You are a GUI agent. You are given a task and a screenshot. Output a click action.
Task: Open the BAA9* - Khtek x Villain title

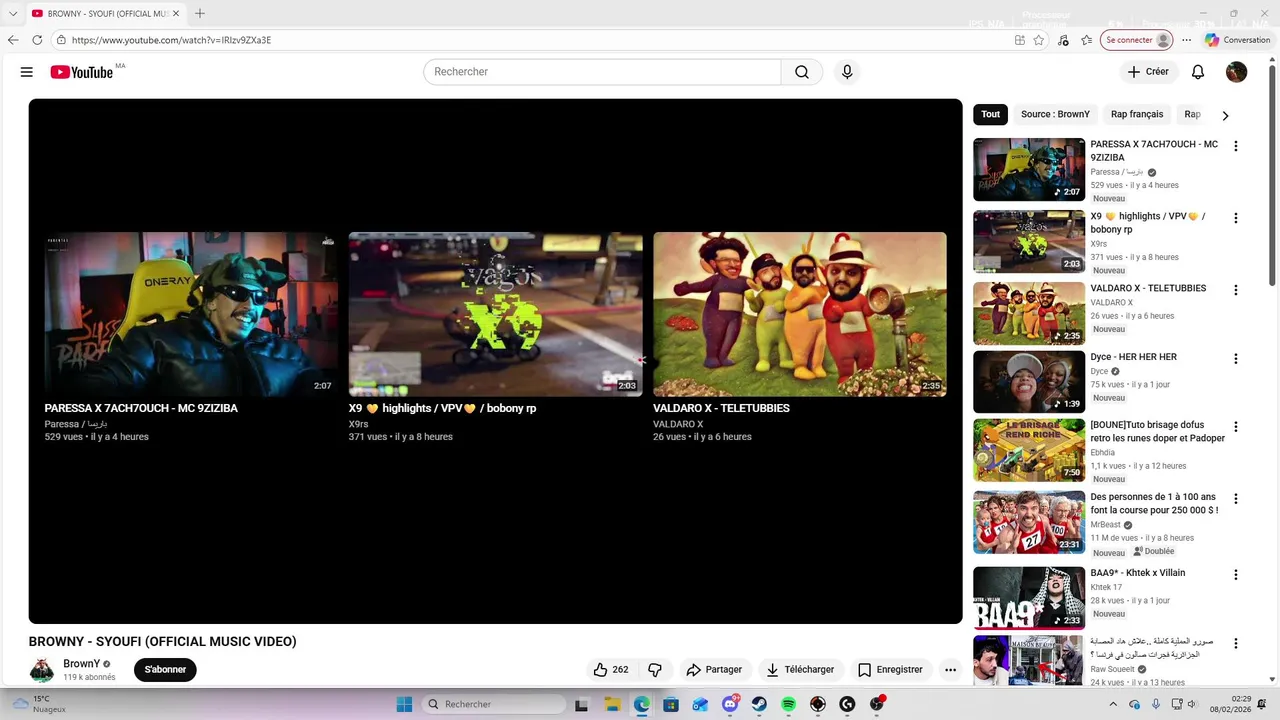(x=1137, y=573)
